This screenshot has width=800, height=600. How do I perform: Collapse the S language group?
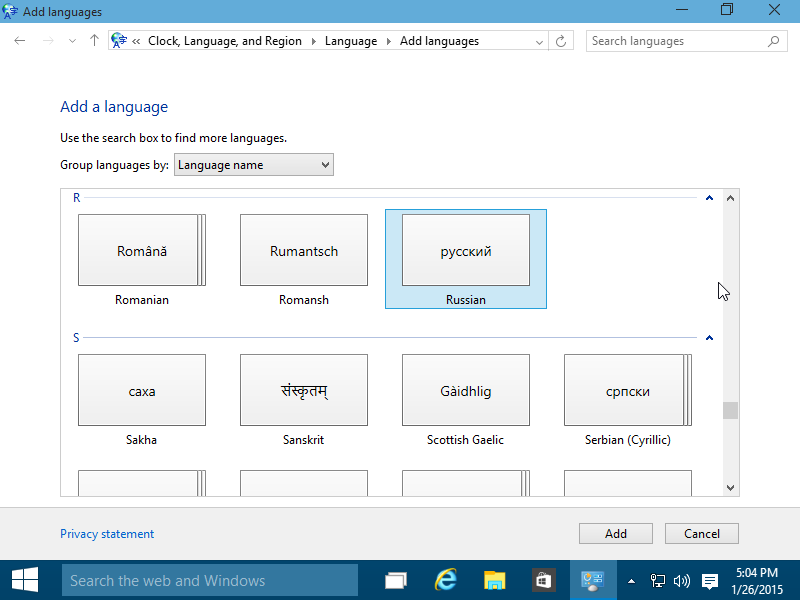point(709,338)
